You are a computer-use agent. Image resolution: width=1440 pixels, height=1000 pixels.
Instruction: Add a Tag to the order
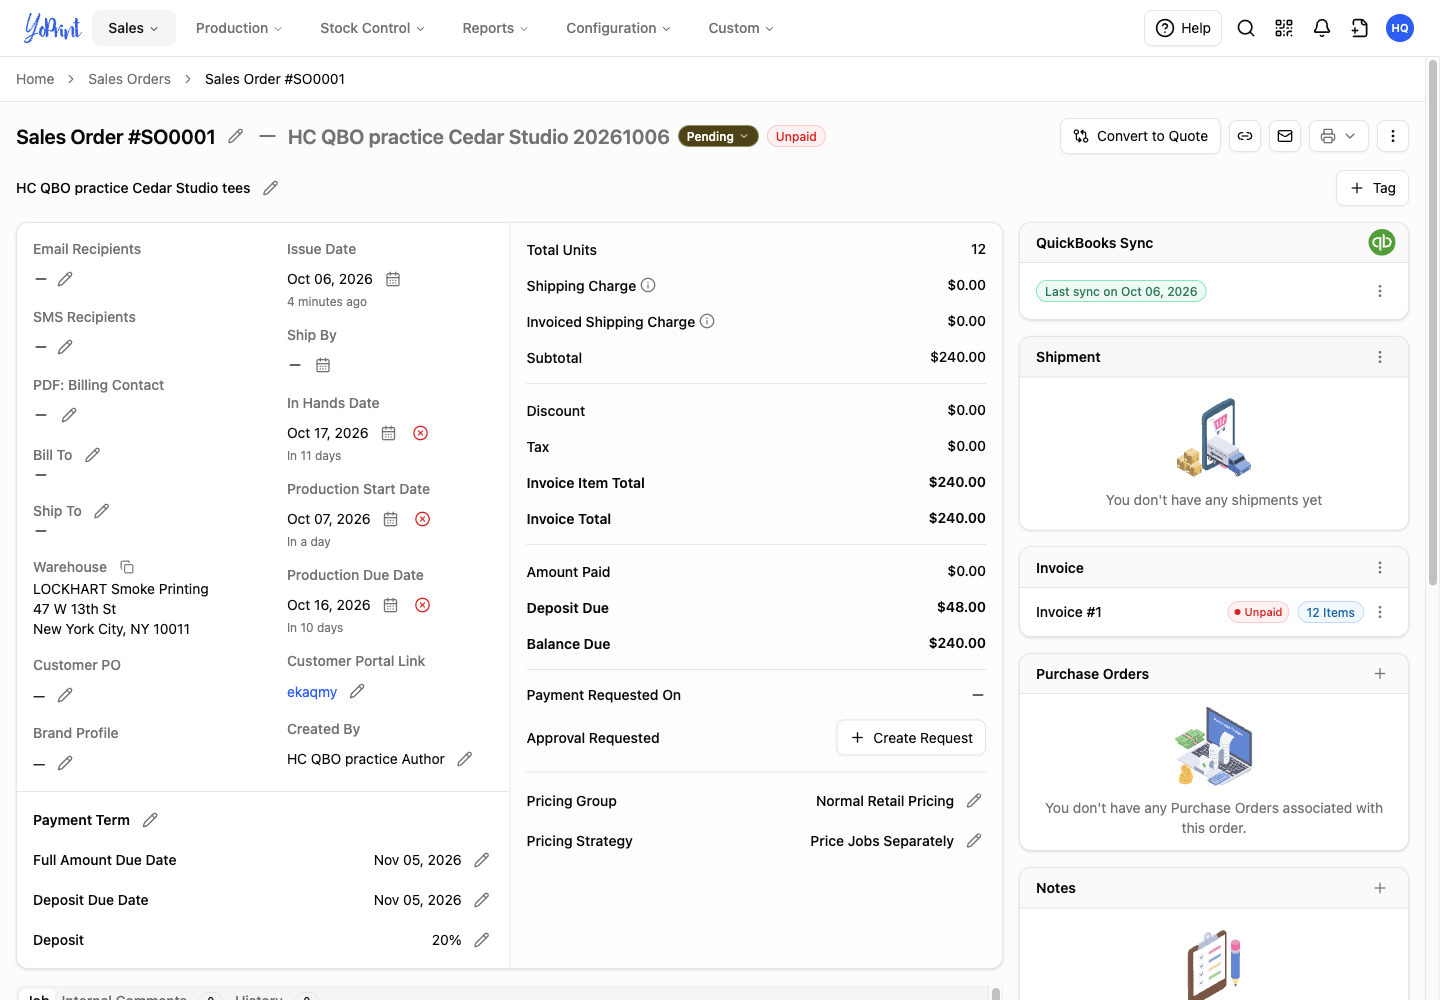coord(1372,188)
